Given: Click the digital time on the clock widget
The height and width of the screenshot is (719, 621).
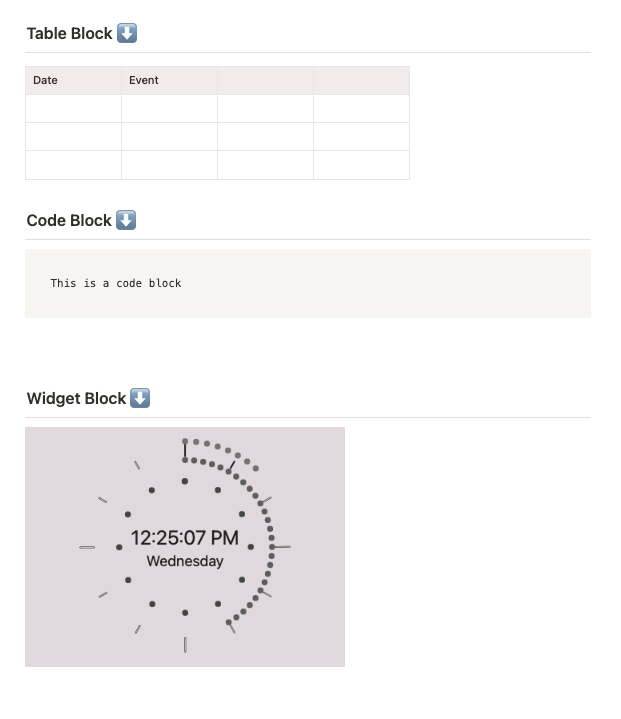Looking at the screenshot, I should click(185, 538).
